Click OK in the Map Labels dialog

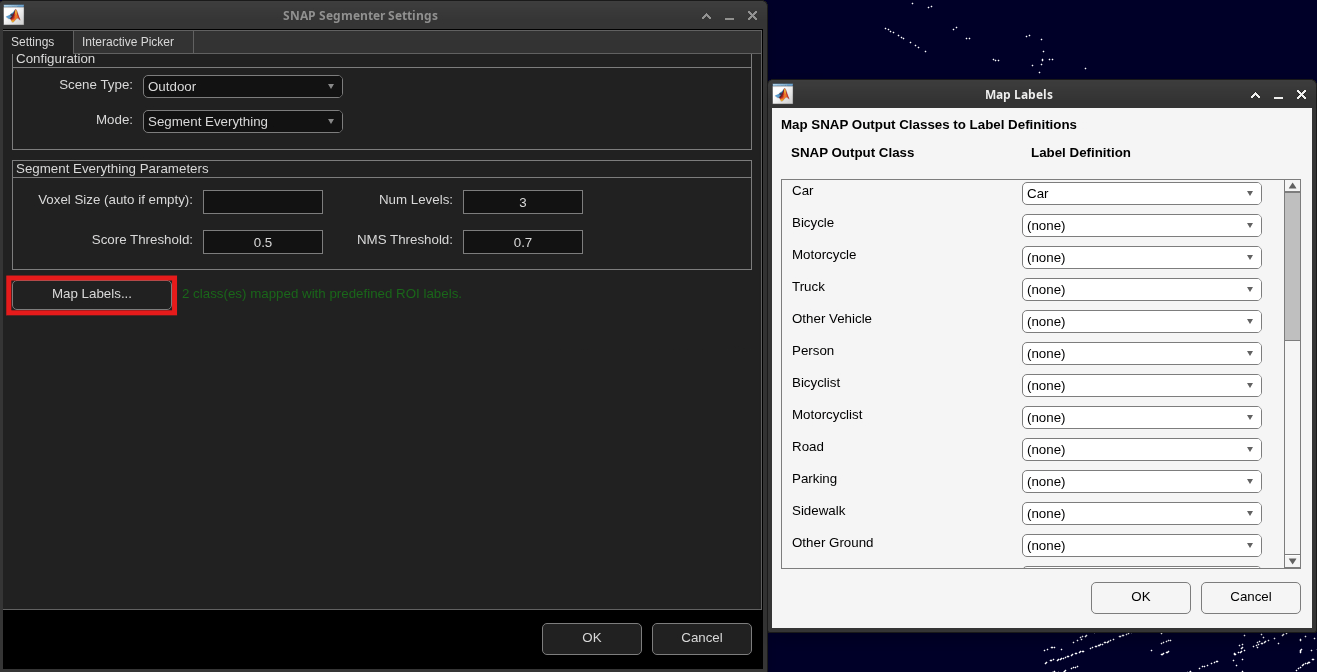pyautogui.click(x=1141, y=597)
